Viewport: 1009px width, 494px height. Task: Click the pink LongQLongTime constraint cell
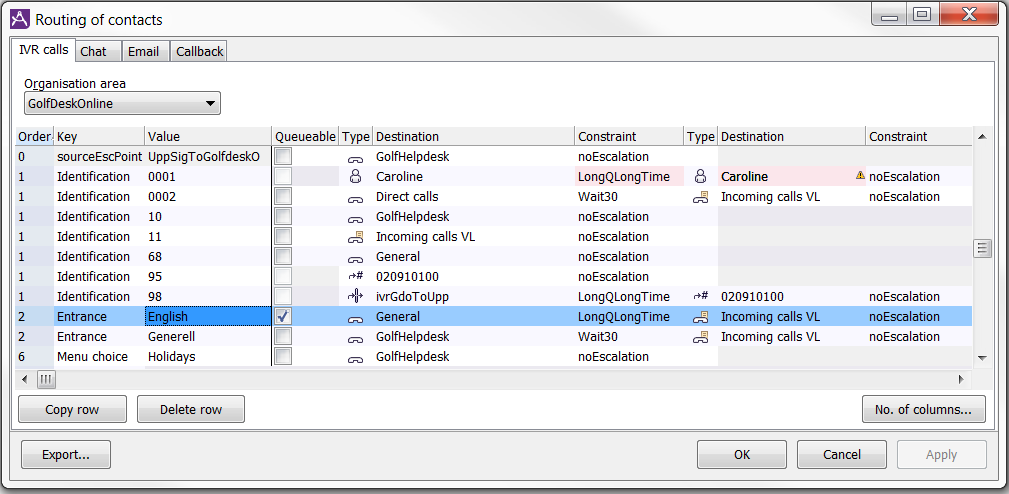click(x=629, y=176)
